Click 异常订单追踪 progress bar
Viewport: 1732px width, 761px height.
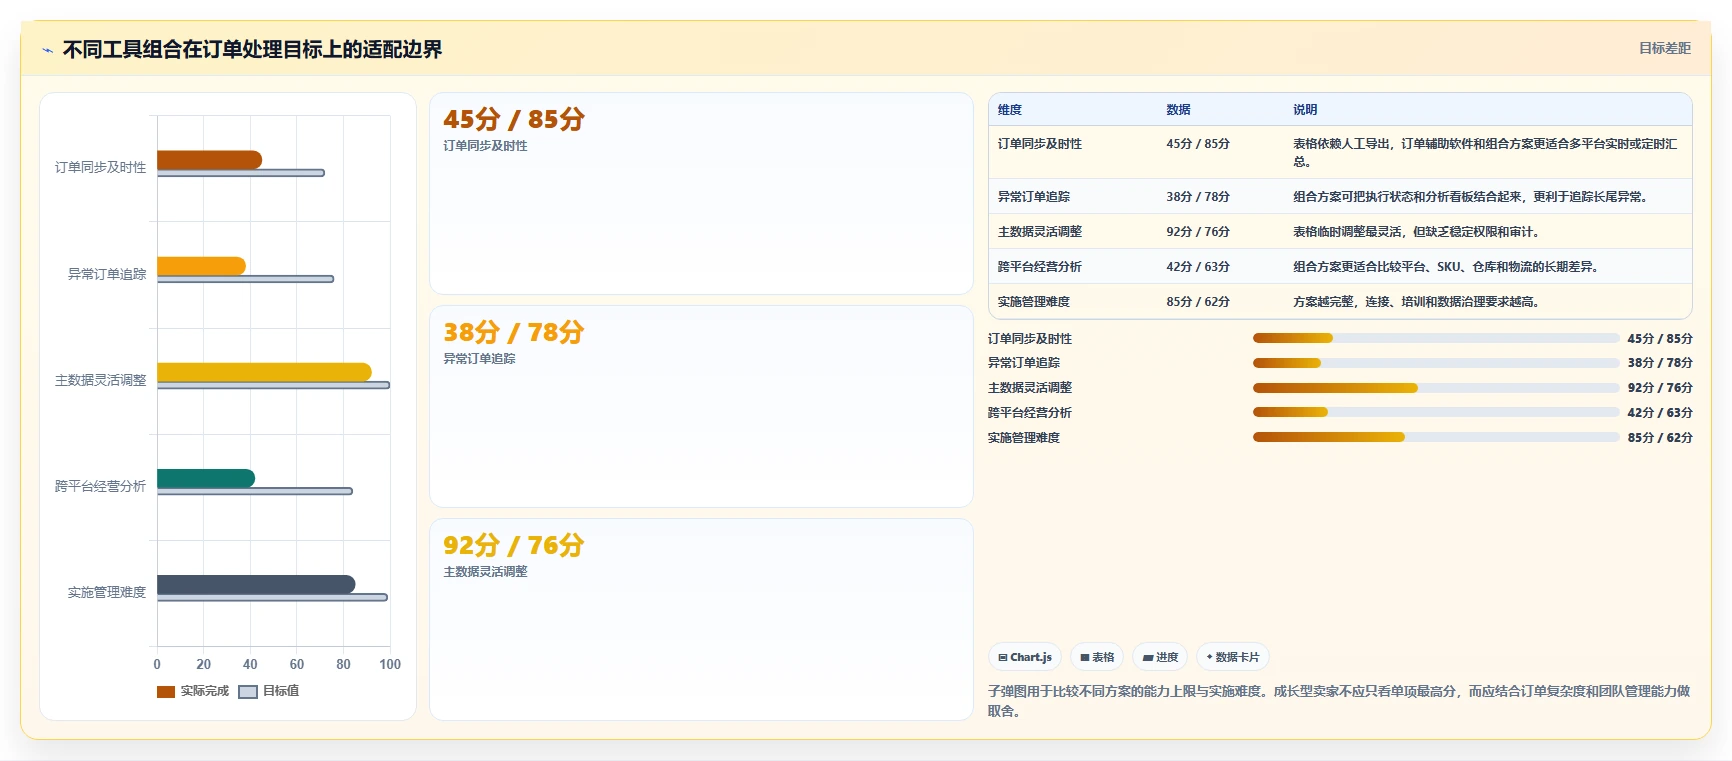1436,363
